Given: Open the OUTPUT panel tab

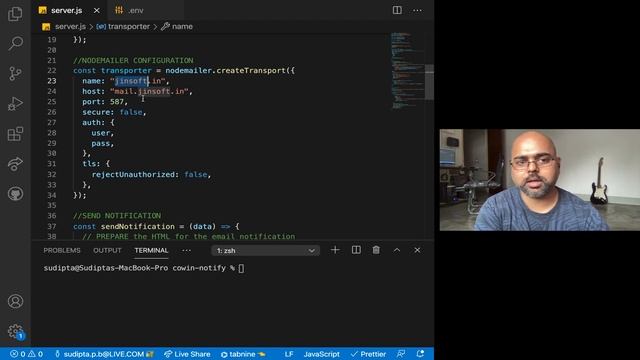Looking at the screenshot, I should (x=107, y=251).
